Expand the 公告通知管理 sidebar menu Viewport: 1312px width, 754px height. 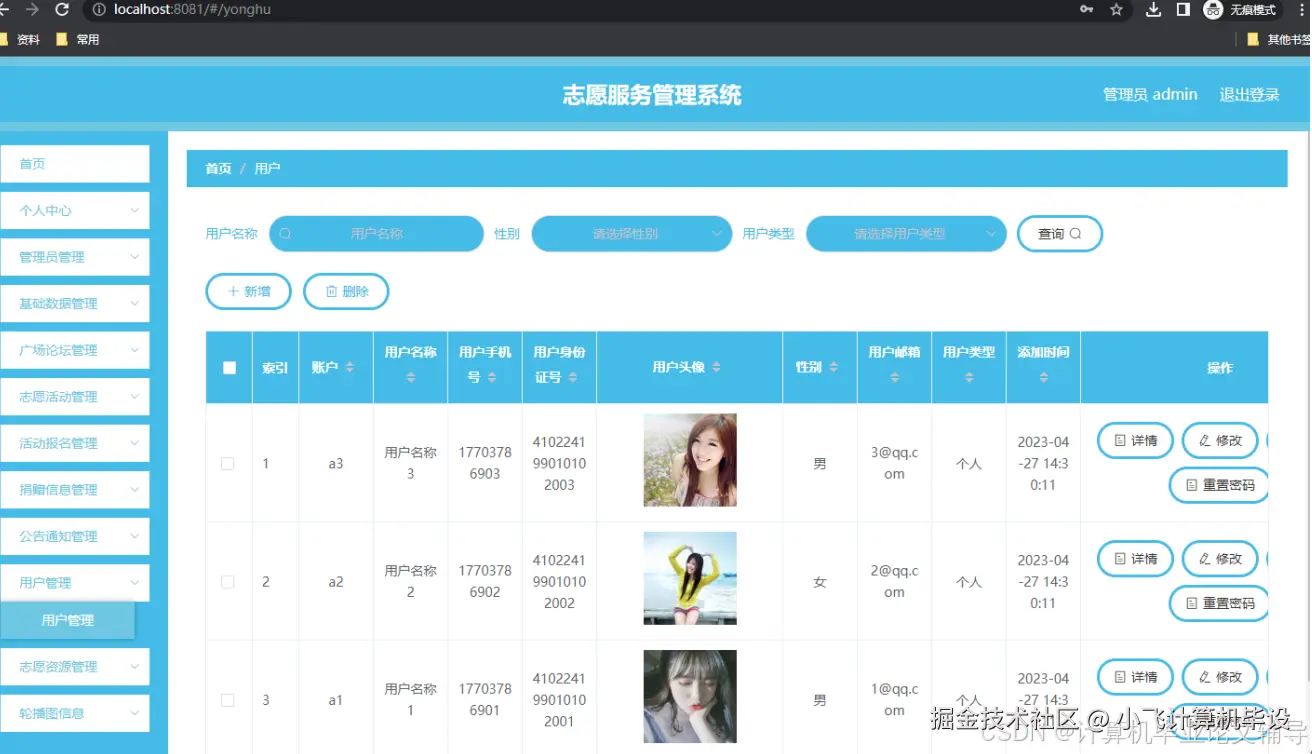pyautogui.click(x=75, y=536)
